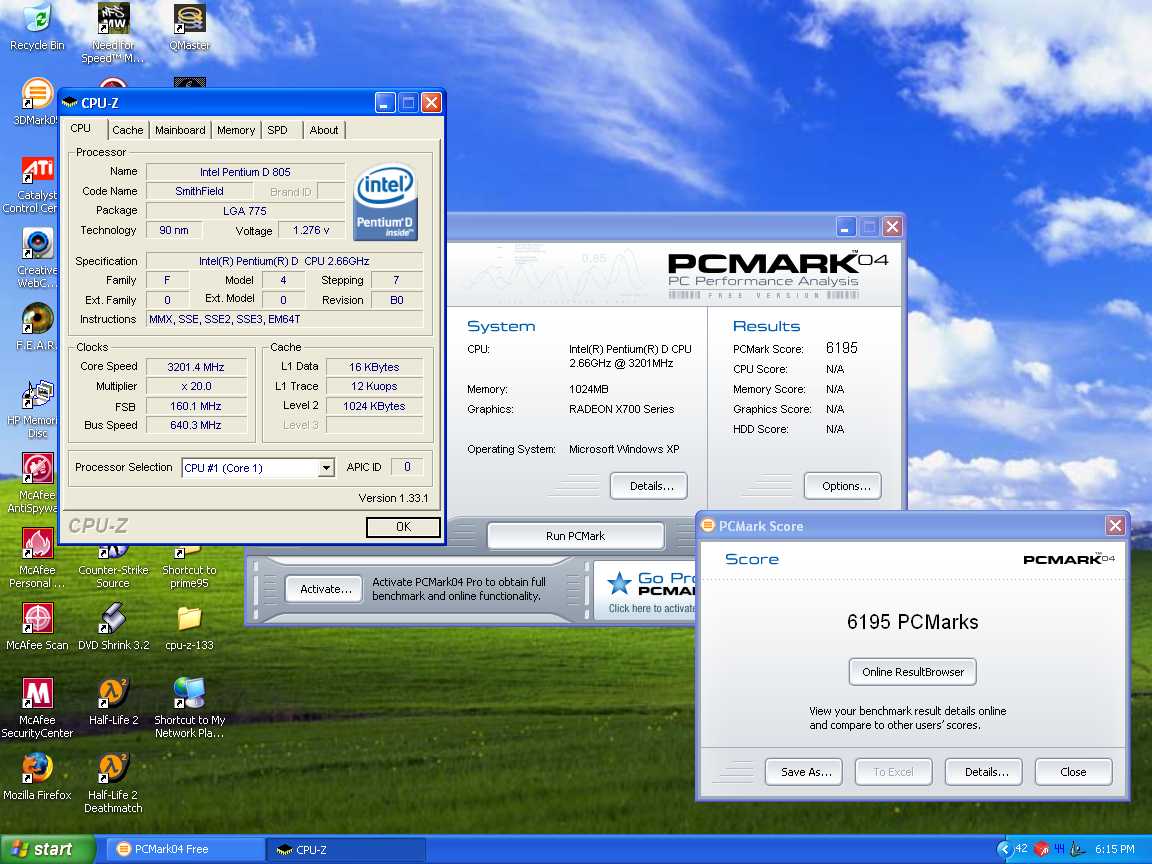Open ATI Catalyst Control Center icon
The width and height of the screenshot is (1152, 864).
37,170
